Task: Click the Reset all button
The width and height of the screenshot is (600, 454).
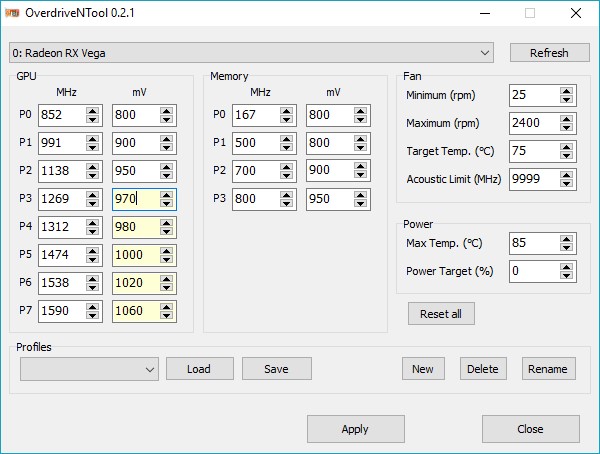Action: tap(441, 314)
